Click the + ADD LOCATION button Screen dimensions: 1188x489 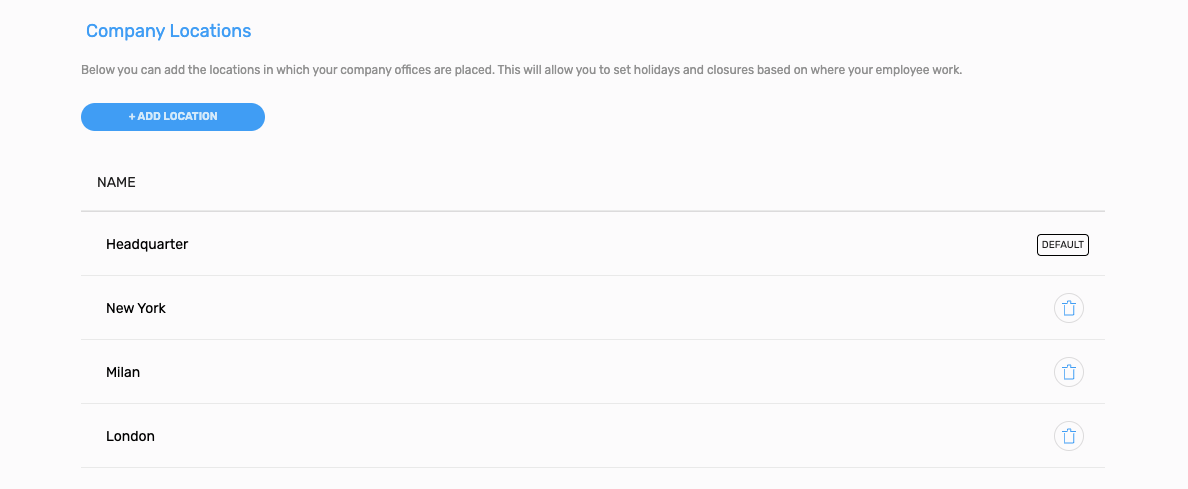pos(173,117)
